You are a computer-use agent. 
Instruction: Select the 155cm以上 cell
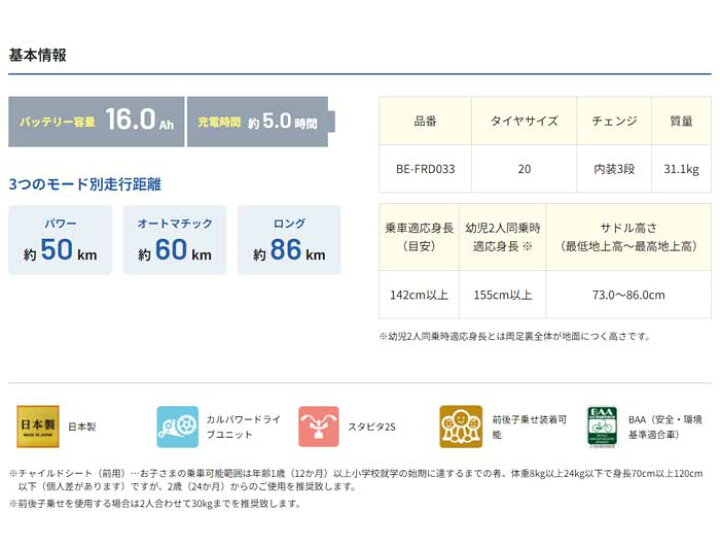point(502,294)
